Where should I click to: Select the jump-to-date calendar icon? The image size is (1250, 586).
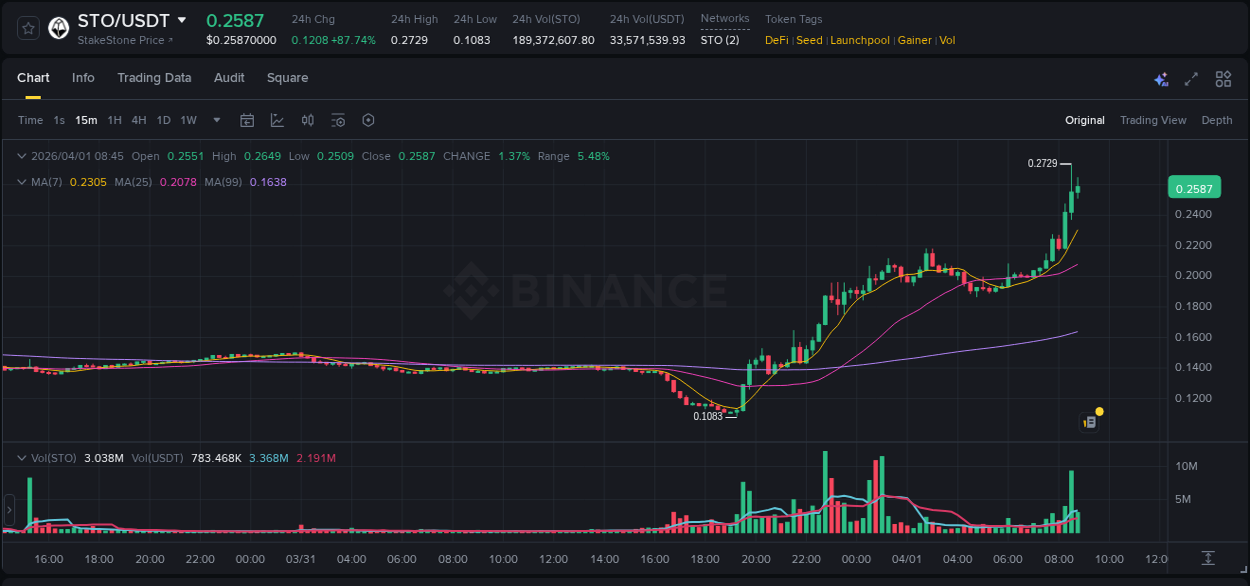247,120
